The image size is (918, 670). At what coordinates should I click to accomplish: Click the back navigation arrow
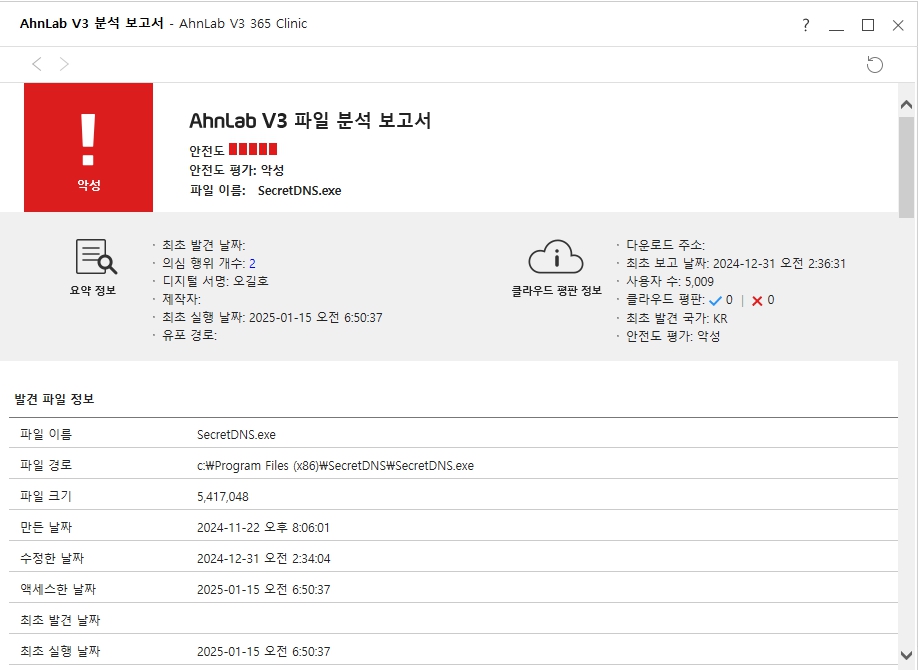tap(37, 64)
